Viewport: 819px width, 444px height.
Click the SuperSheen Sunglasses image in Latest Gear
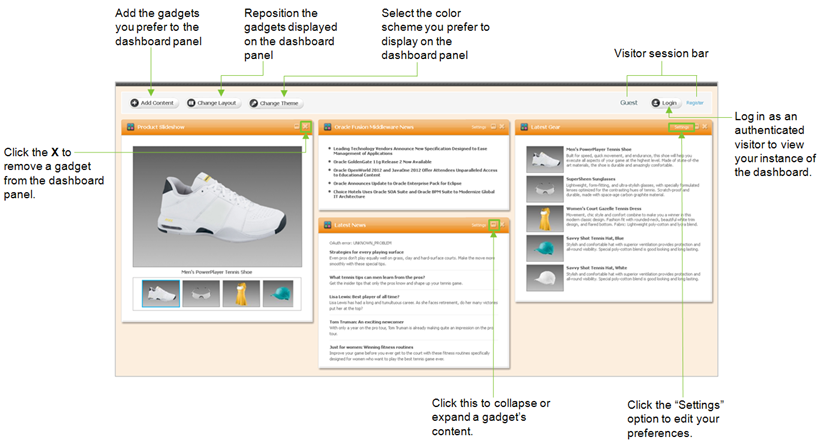click(x=545, y=189)
